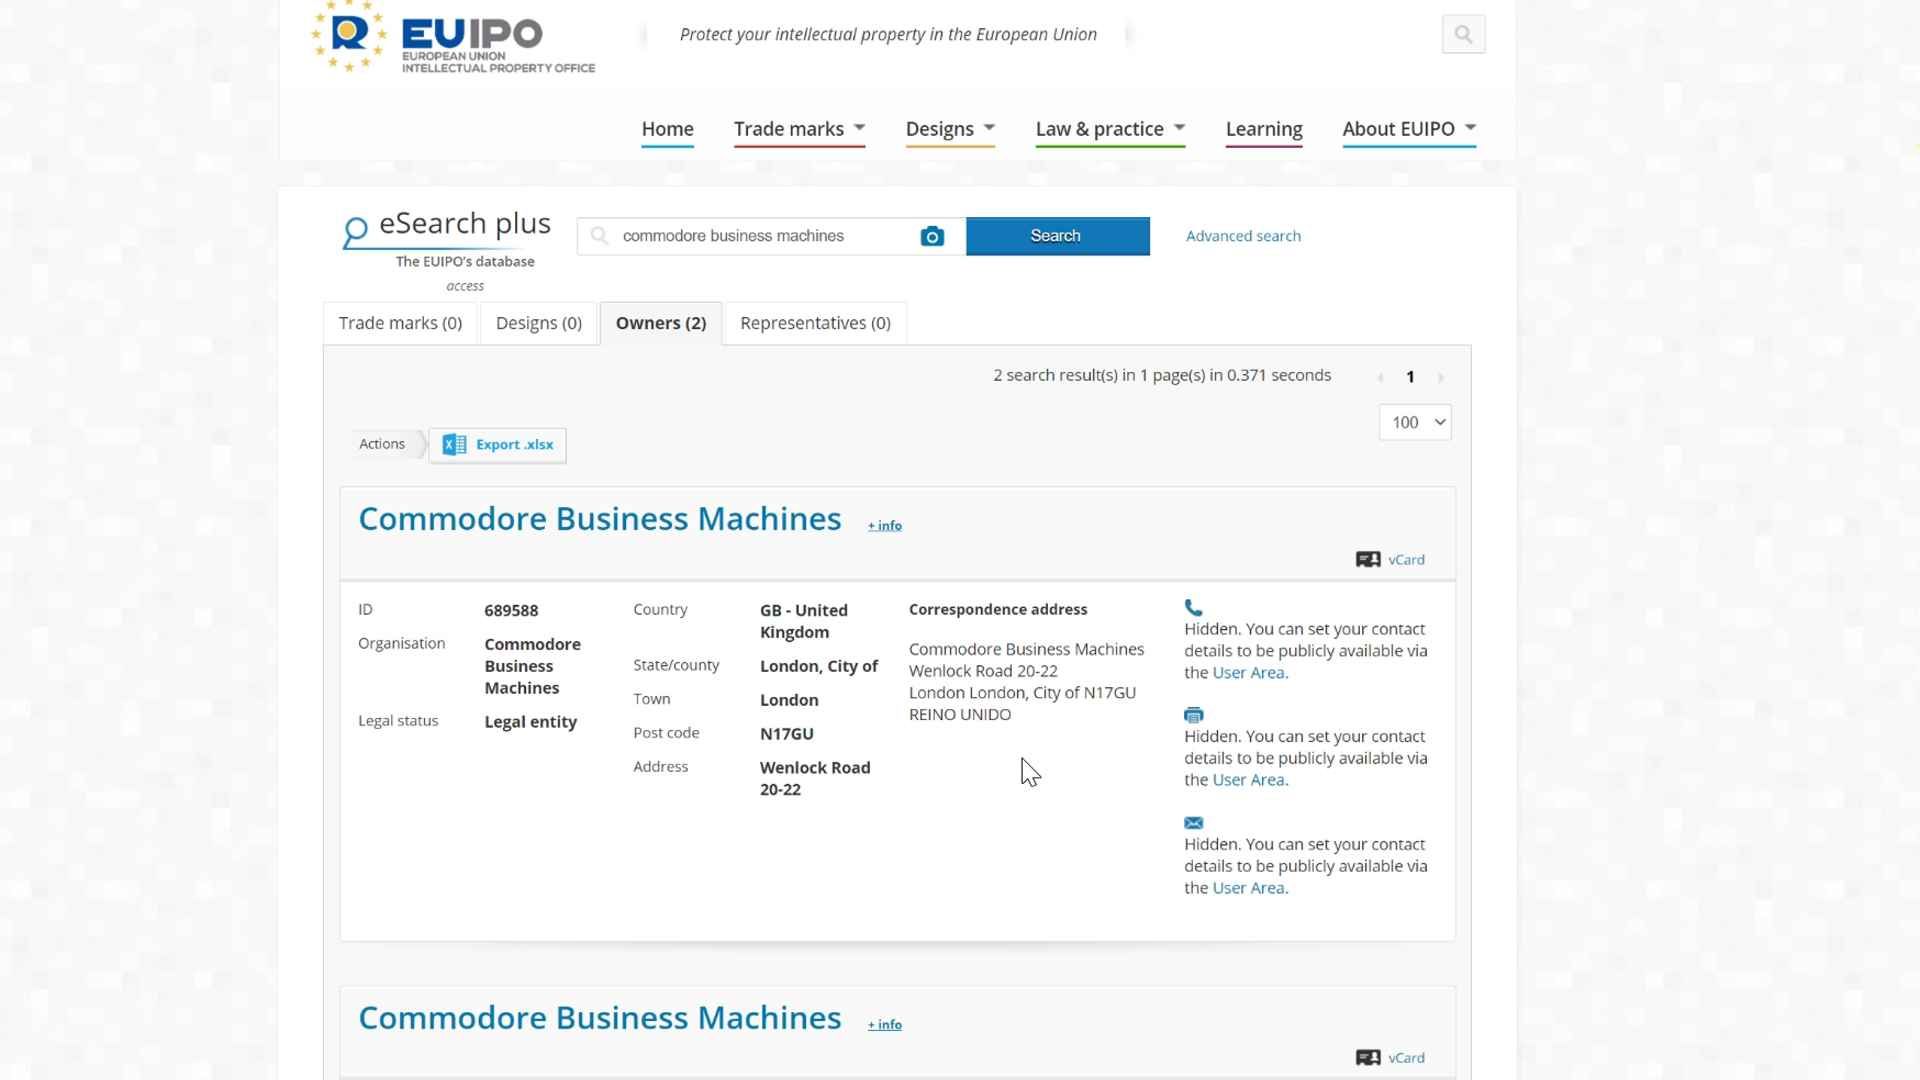
Task: Click the blue Search button
Action: tap(1057, 236)
